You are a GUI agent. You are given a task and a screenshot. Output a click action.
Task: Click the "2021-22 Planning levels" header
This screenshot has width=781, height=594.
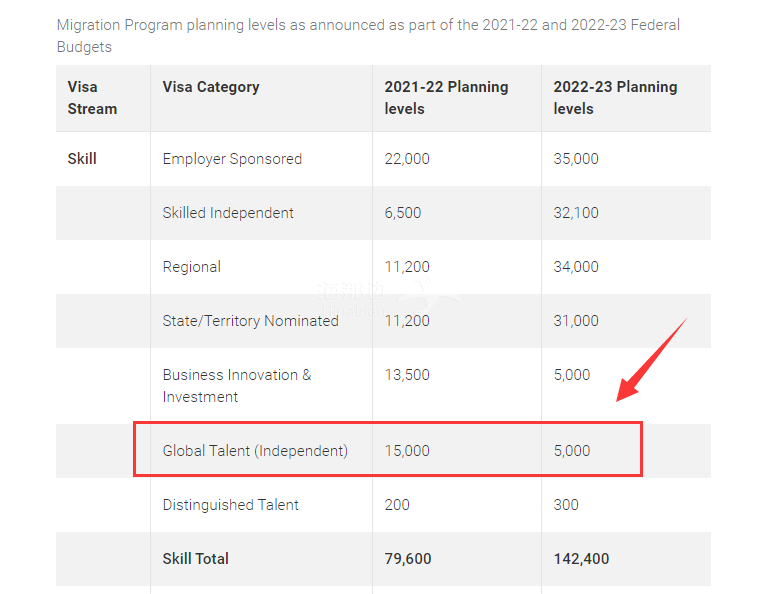[446, 98]
